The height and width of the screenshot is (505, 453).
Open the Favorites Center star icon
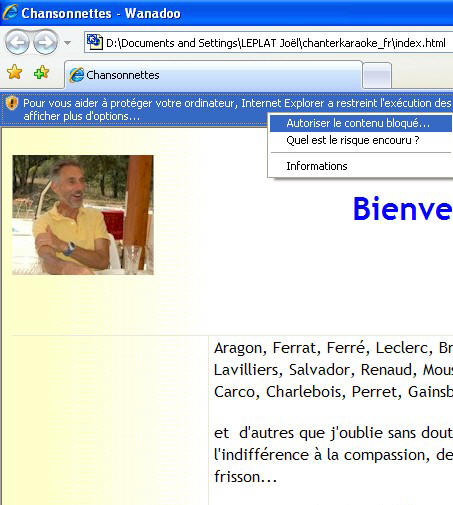point(15,72)
